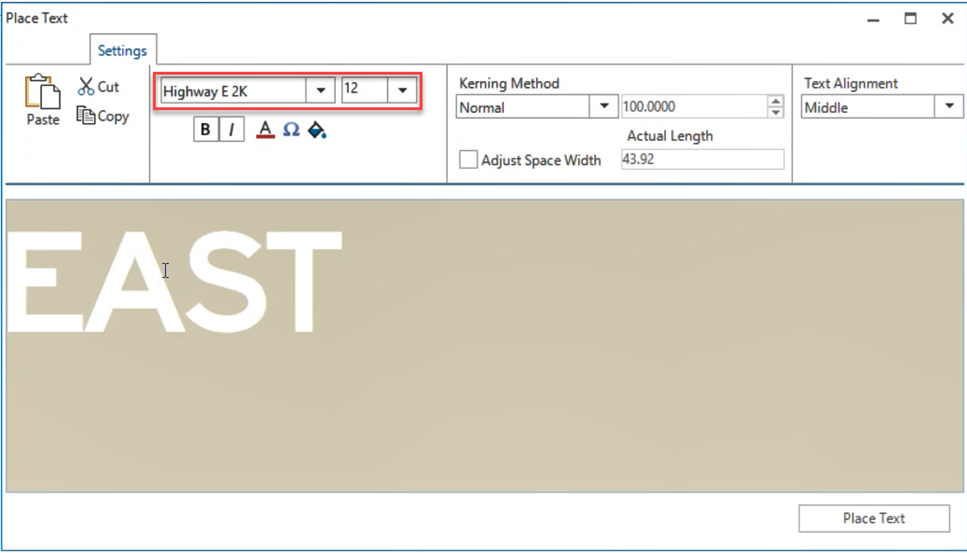The height and width of the screenshot is (553, 967).
Task: Click the Place Text button
Action: point(874,518)
